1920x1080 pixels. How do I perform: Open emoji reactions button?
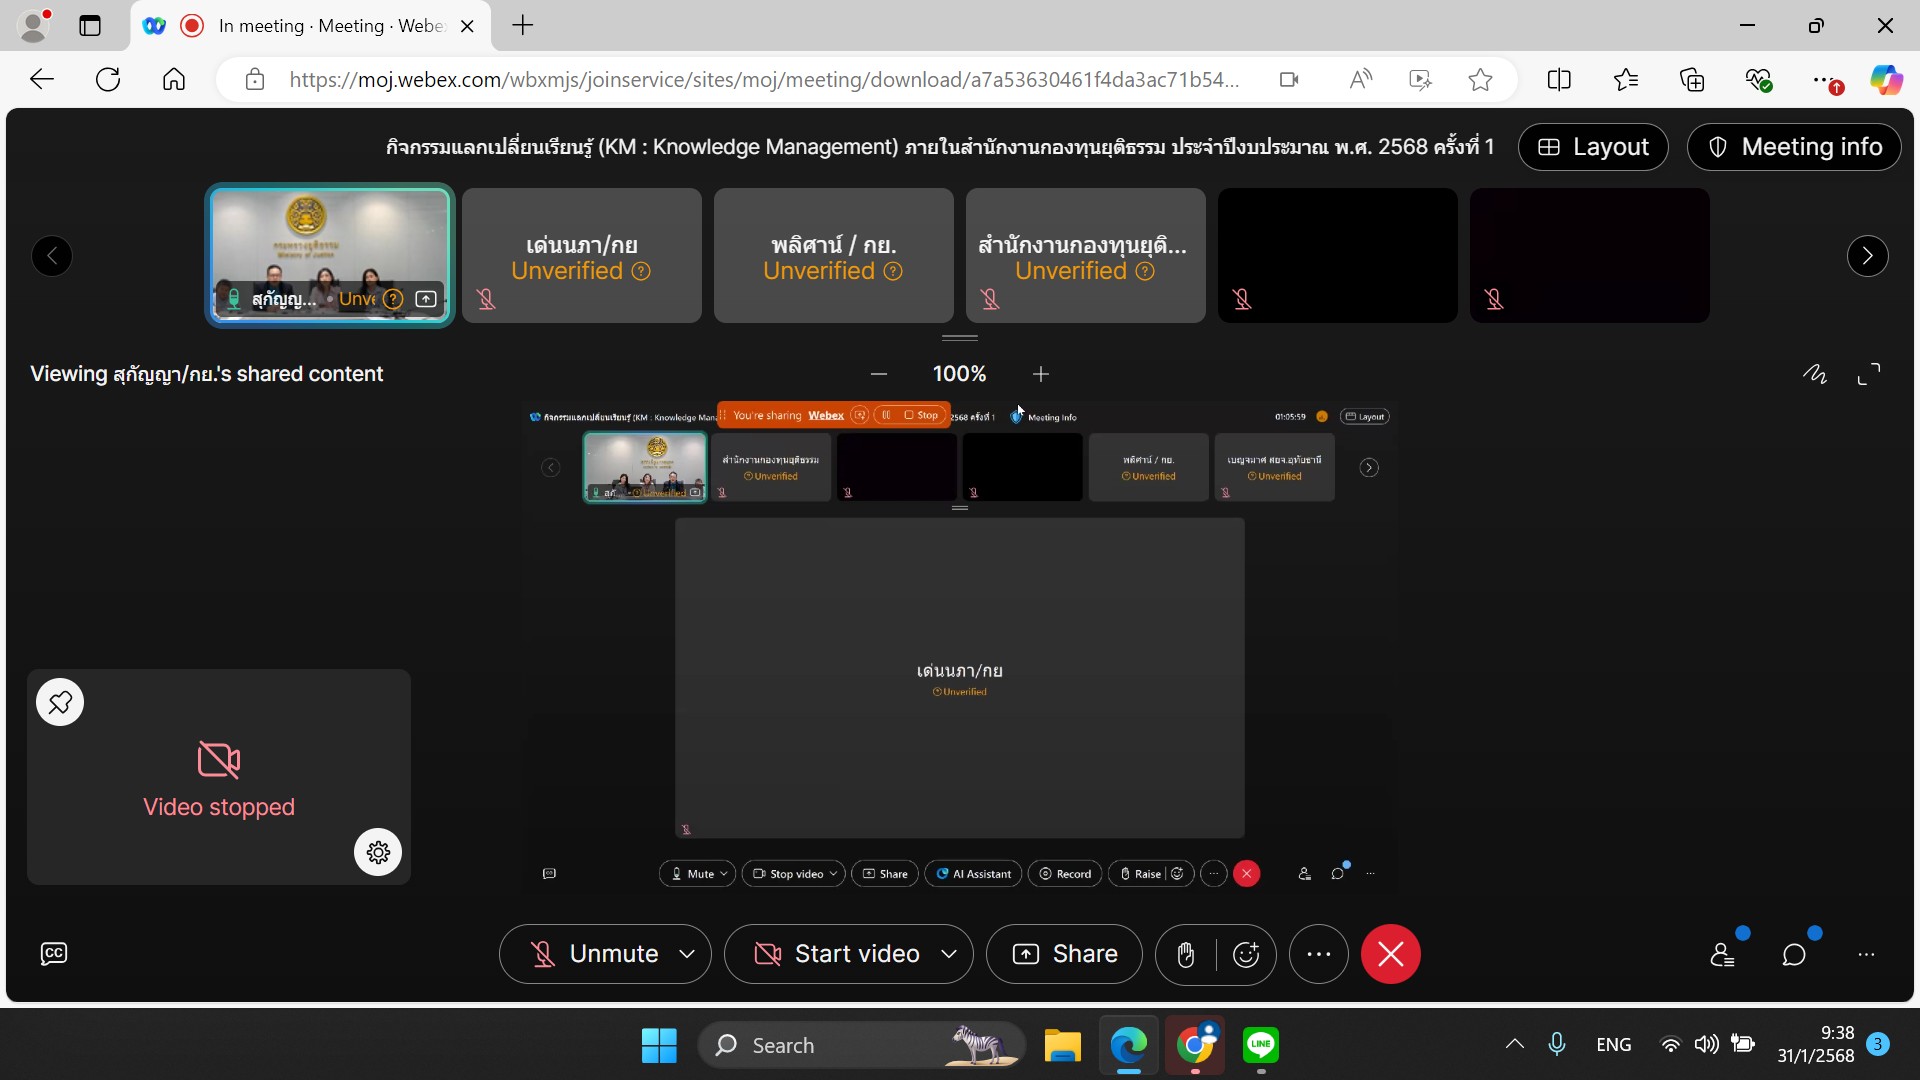(x=1246, y=955)
